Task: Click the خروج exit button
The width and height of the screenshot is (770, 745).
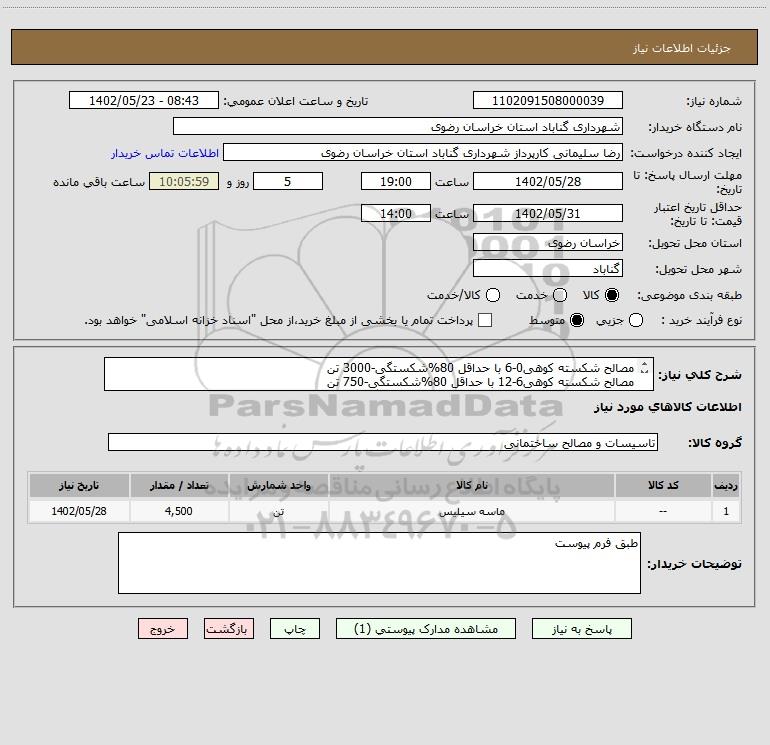Action: point(163,629)
